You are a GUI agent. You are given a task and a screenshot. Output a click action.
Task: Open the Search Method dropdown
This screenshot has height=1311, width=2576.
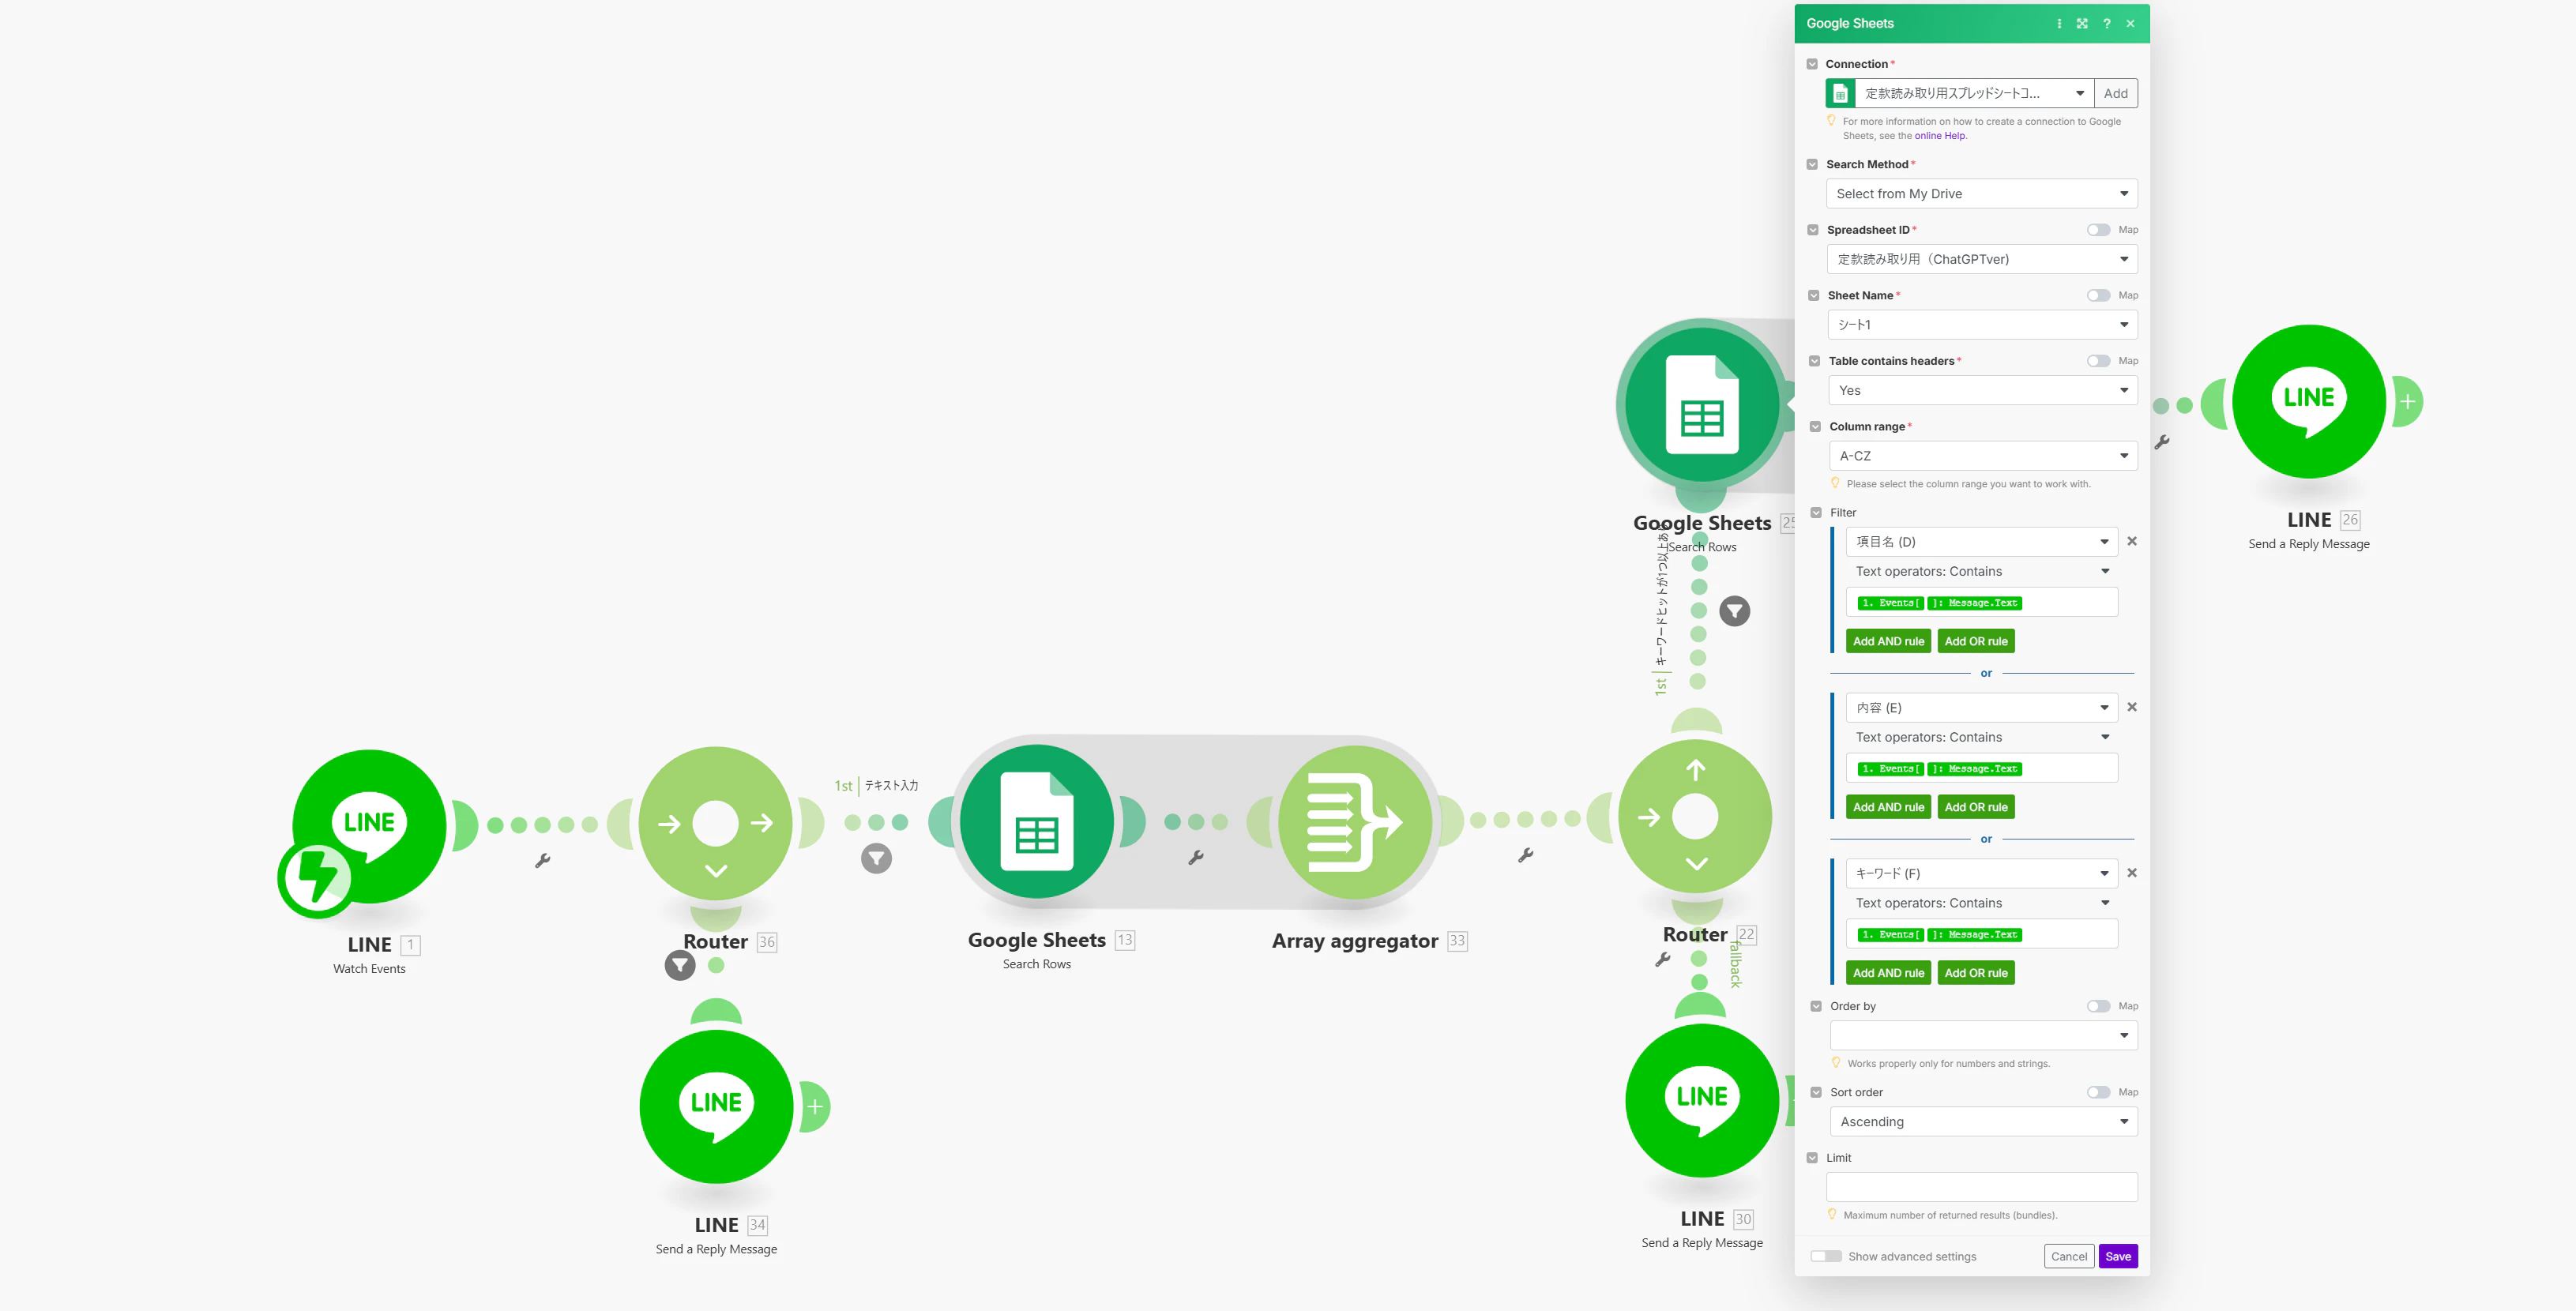coord(1982,193)
